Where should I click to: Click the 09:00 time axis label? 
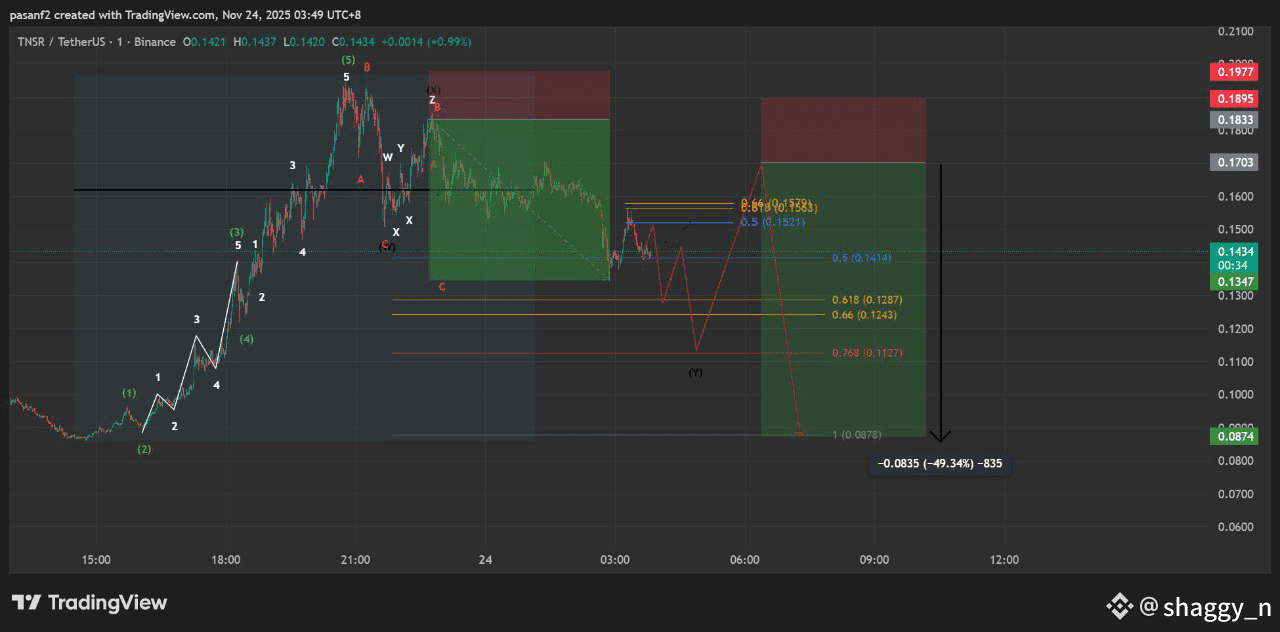[x=875, y=560]
